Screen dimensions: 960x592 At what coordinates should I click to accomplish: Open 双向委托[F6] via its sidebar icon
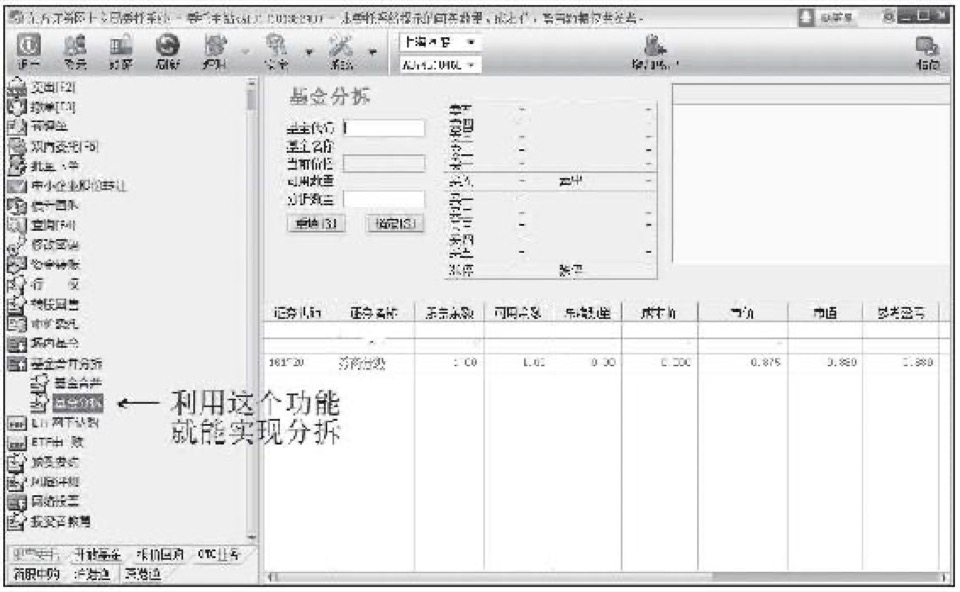tap(17, 146)
